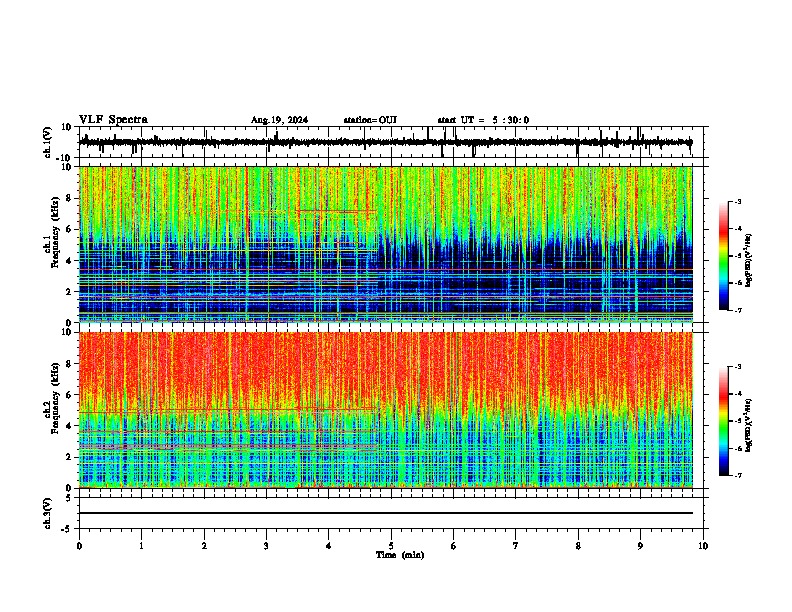Click the ch.2 spectrogram plot area
Viewport: 792px width, 612px height.
pos(385,410)
